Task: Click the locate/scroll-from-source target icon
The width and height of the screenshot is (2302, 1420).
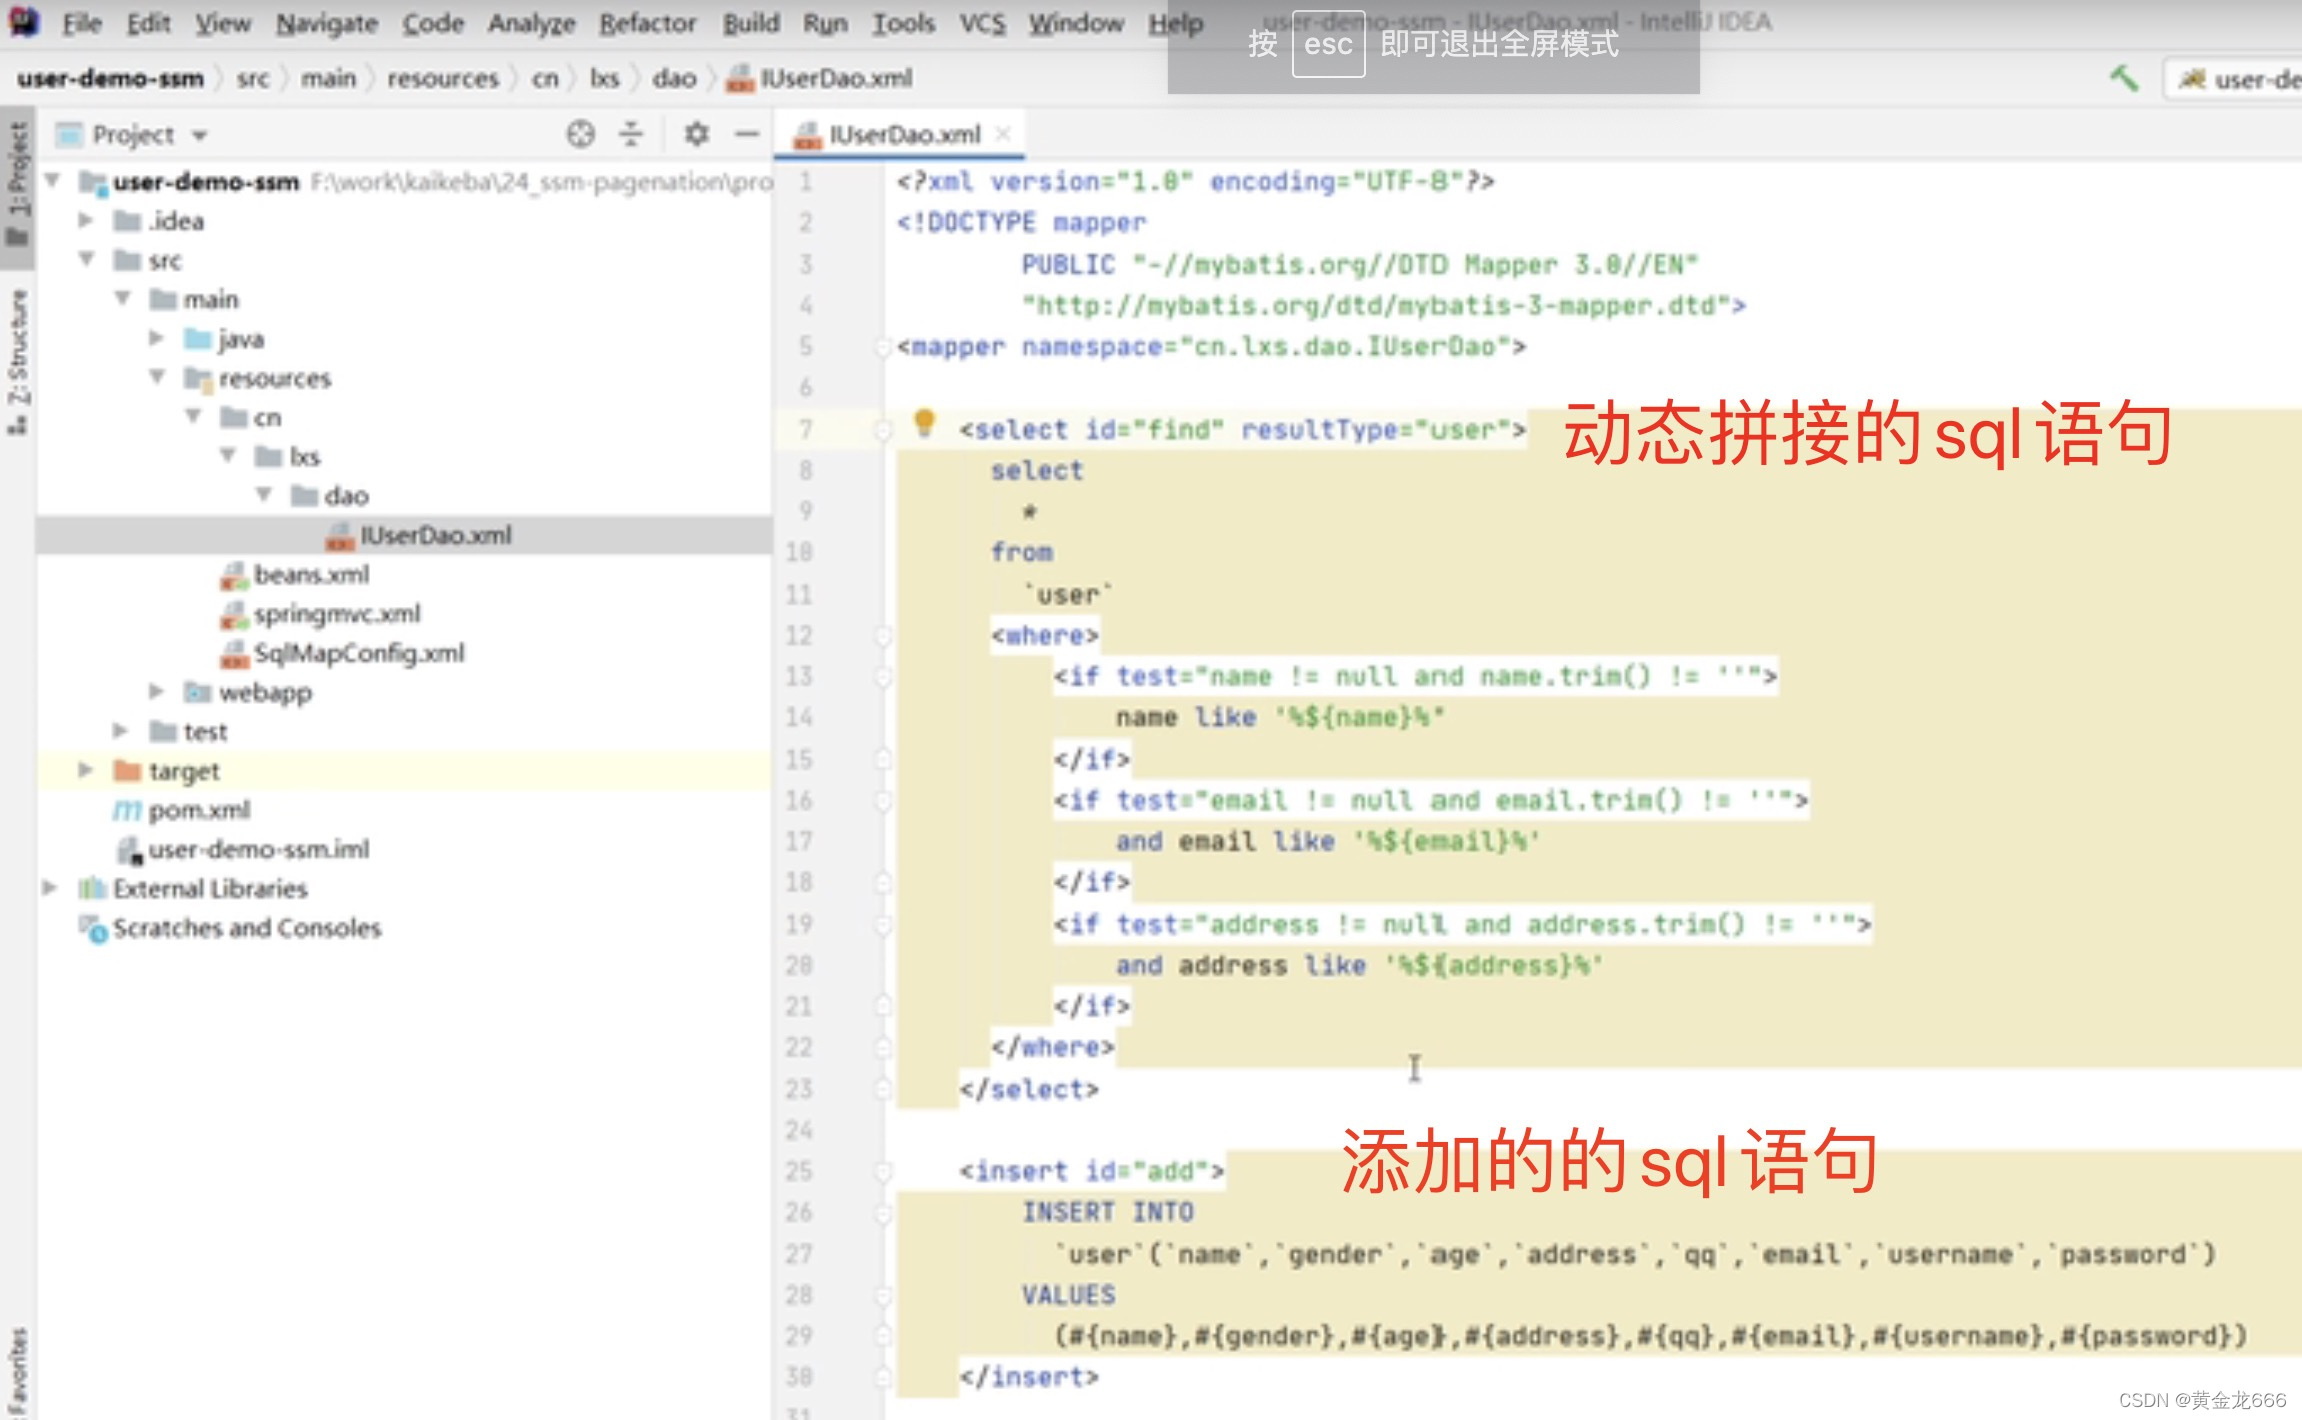Action: 580,134
